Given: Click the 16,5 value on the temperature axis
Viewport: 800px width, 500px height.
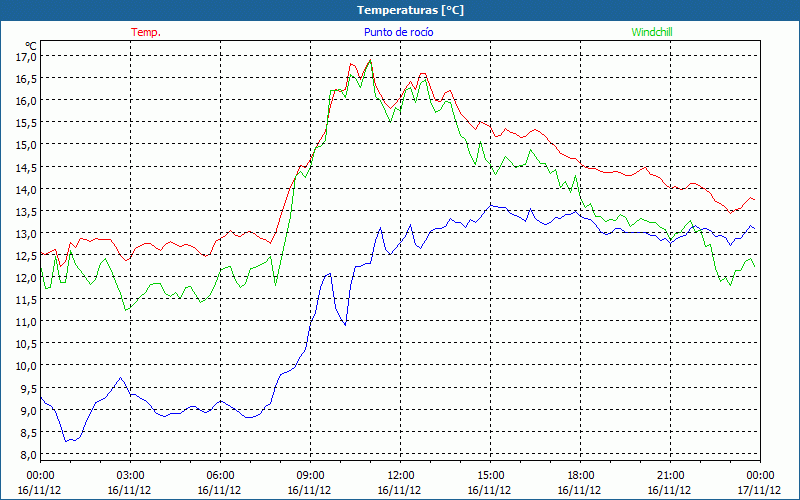Looking at the screenshot, I should tap(26, 79).
